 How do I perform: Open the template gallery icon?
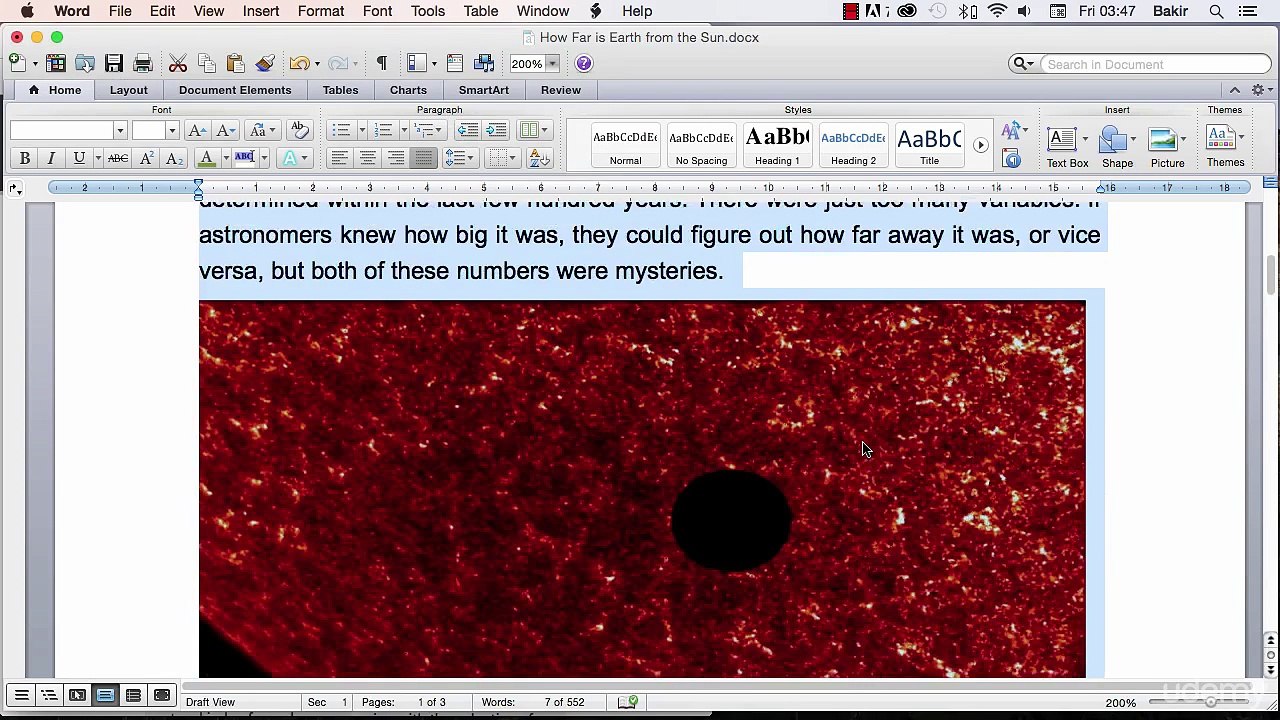(56, 64)
